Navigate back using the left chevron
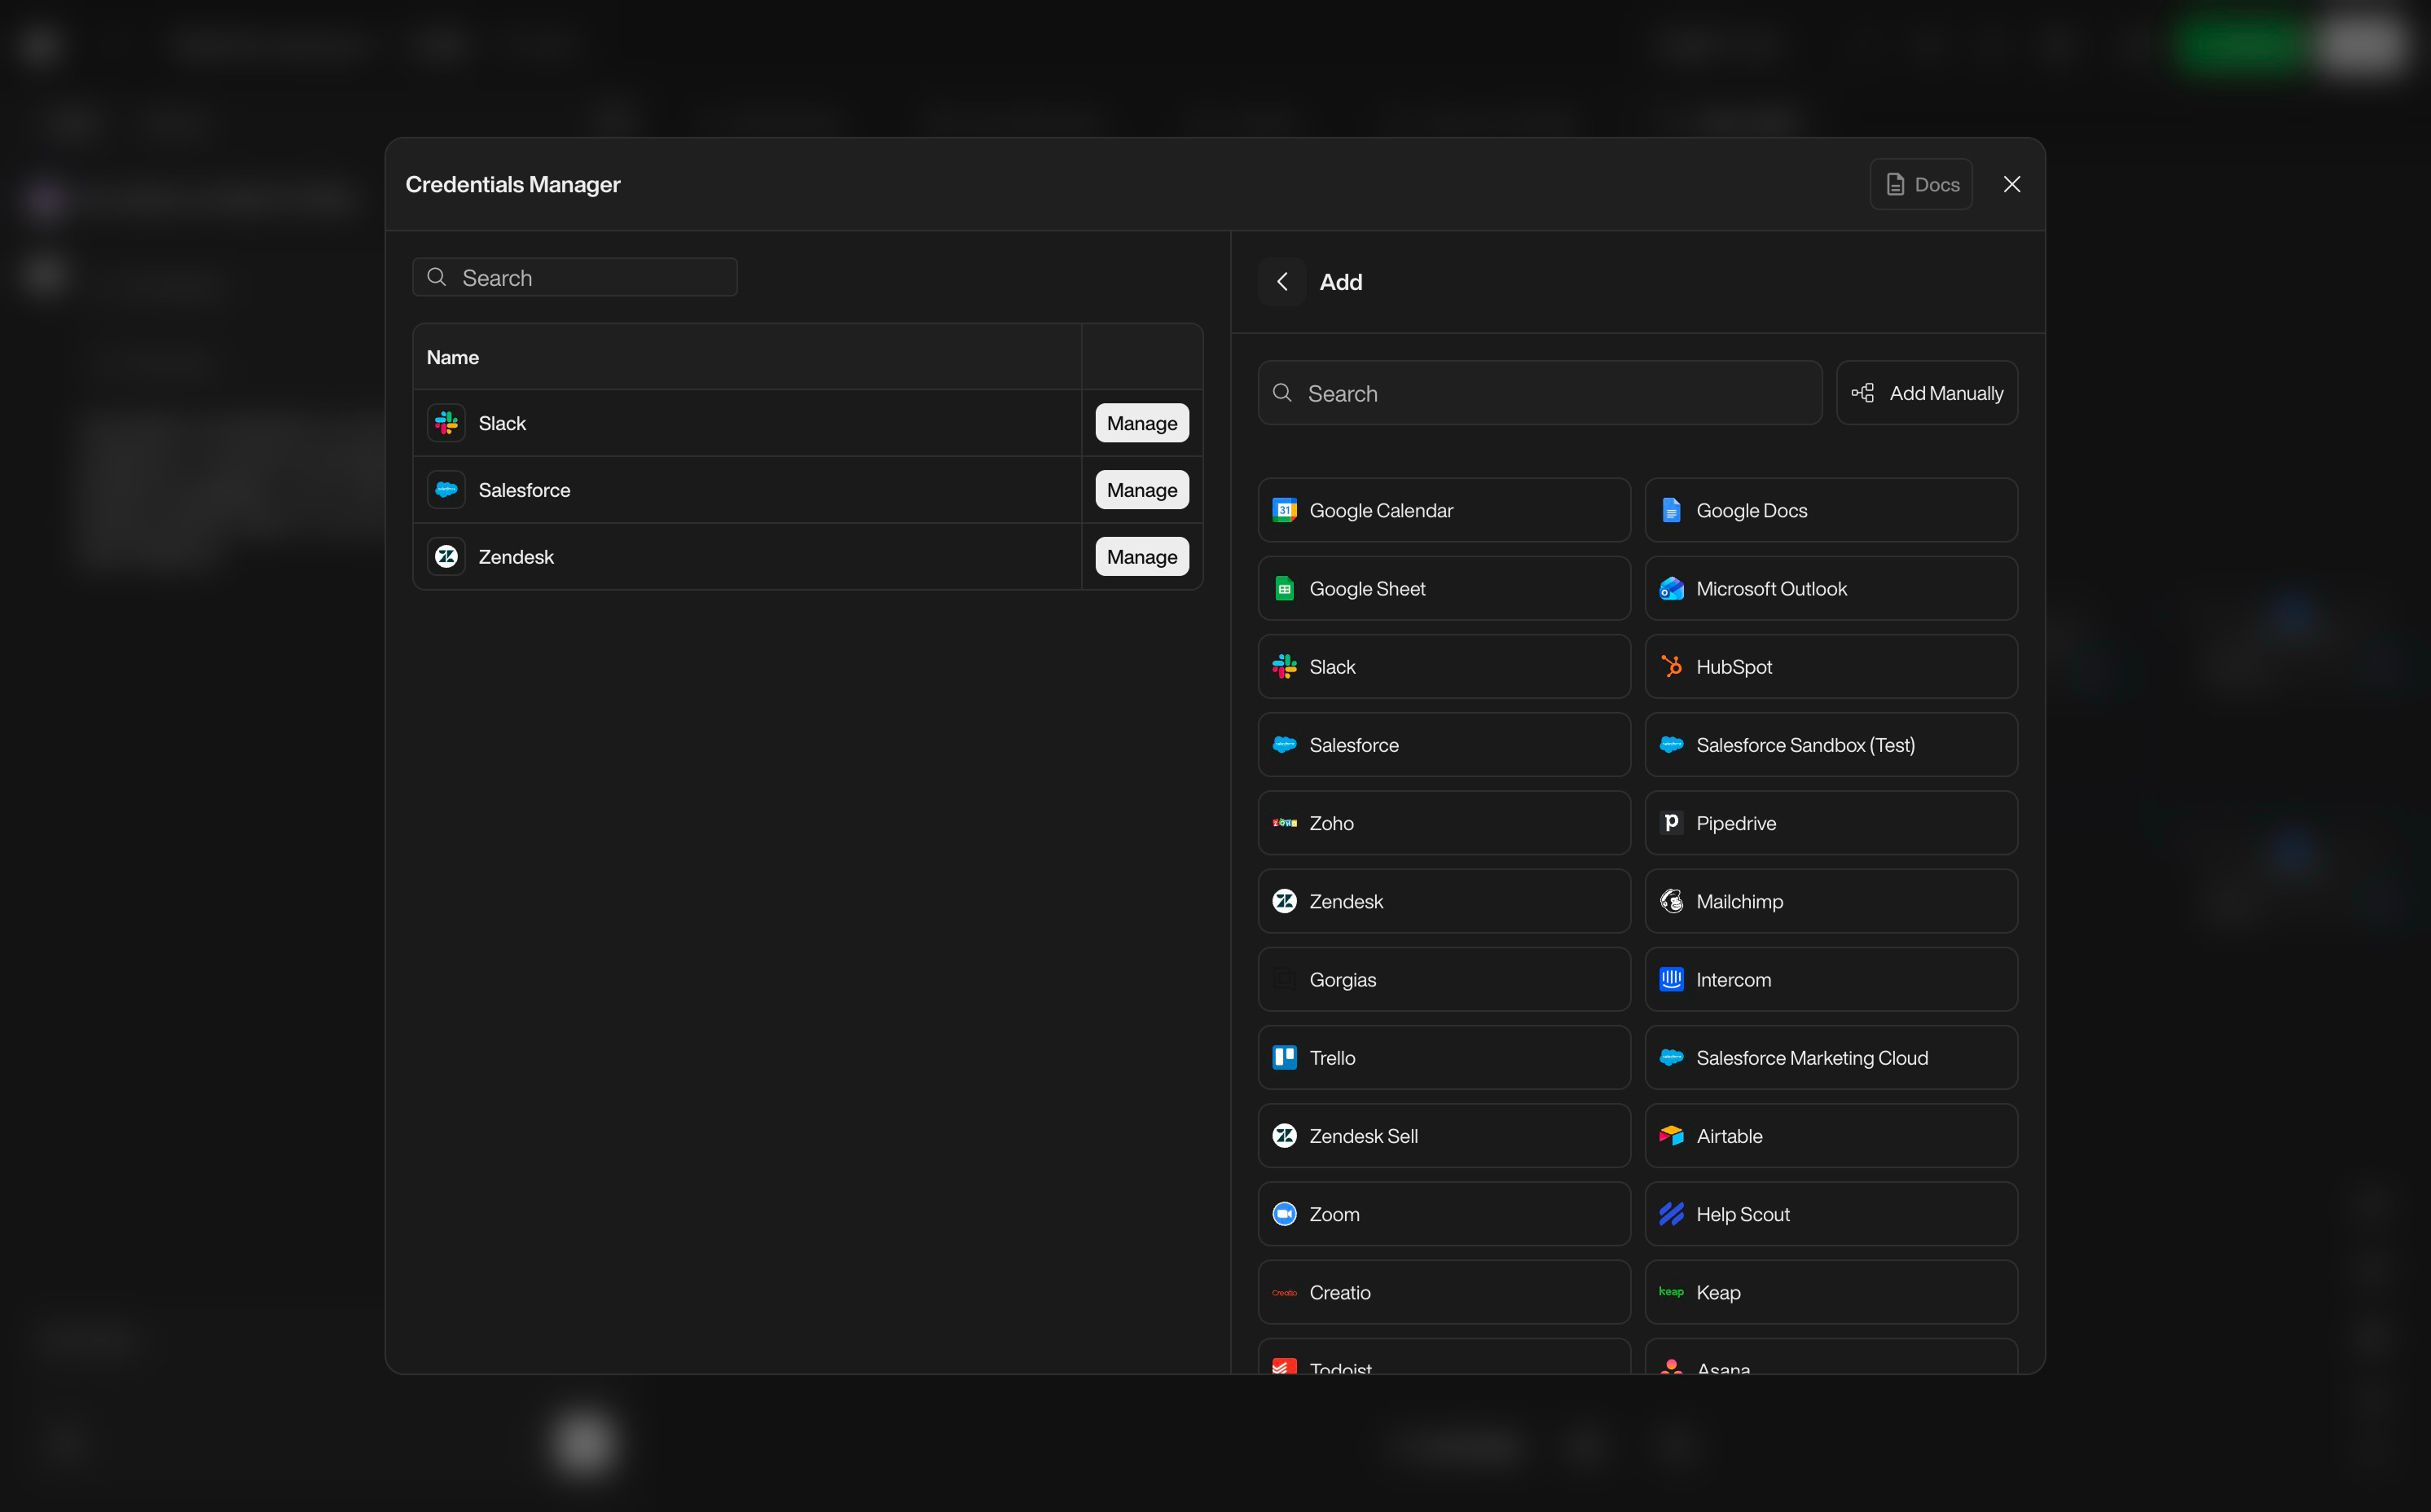 coord(1283,282)
